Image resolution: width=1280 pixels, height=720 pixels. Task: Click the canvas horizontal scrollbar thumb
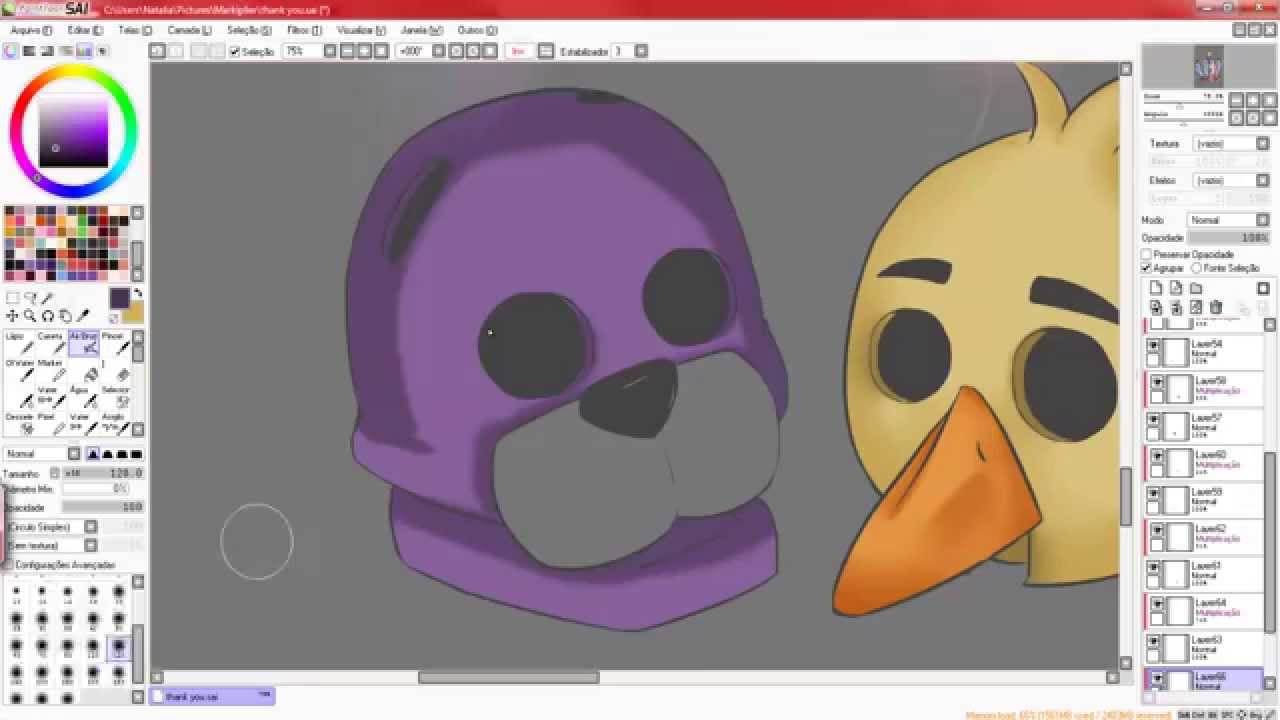tap(509, 677)
